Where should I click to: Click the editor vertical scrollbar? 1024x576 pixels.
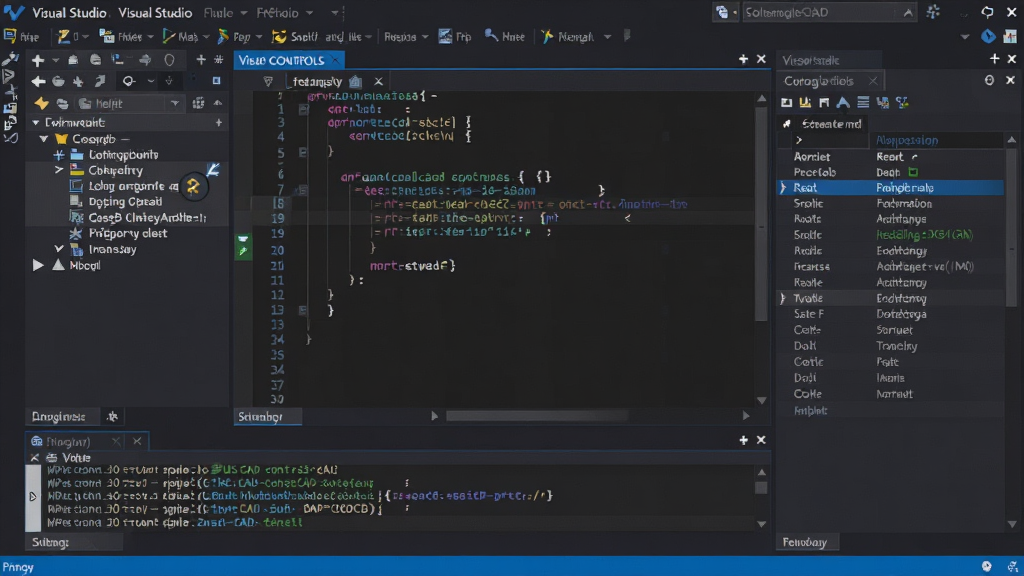[761, 216]
